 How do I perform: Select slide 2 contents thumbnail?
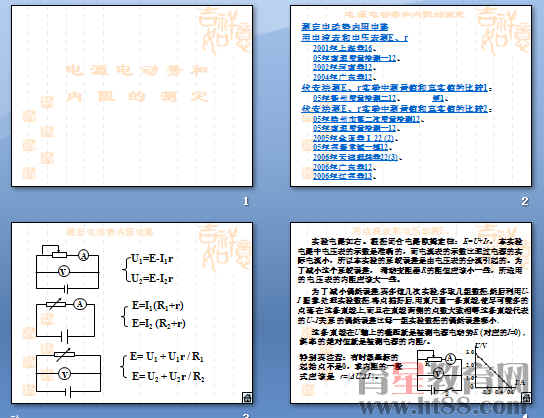[x=411, y=96]
